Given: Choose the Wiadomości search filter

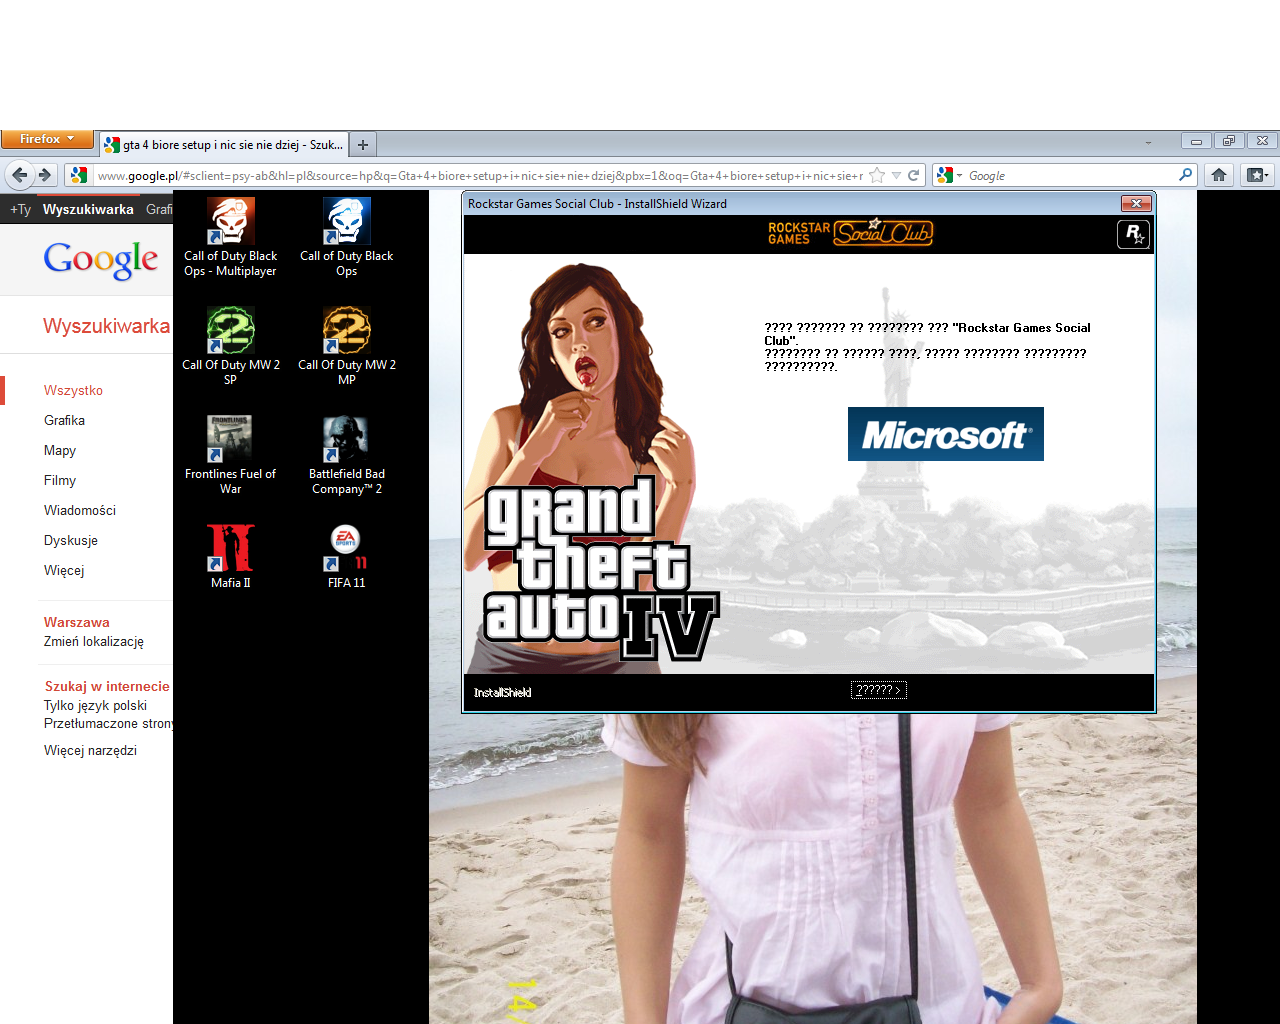Looking at the screenshot, I should click(x=80, y=510).
